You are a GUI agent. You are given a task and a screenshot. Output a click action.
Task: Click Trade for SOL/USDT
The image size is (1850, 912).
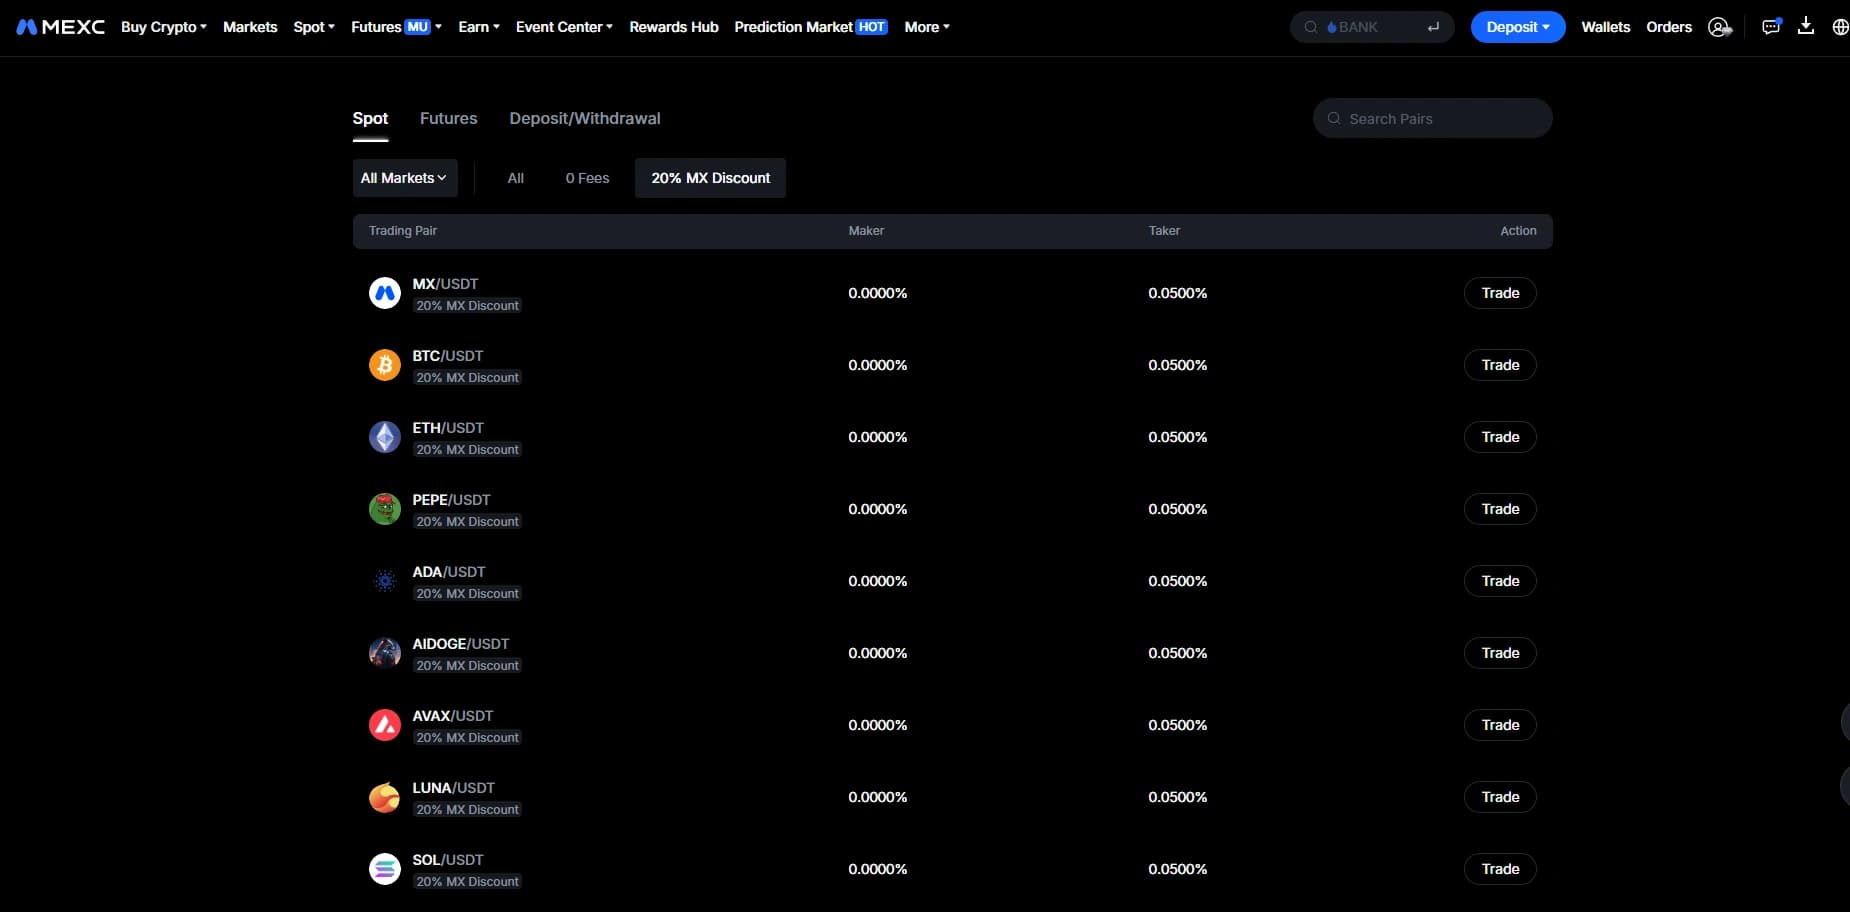point(1500,869)
